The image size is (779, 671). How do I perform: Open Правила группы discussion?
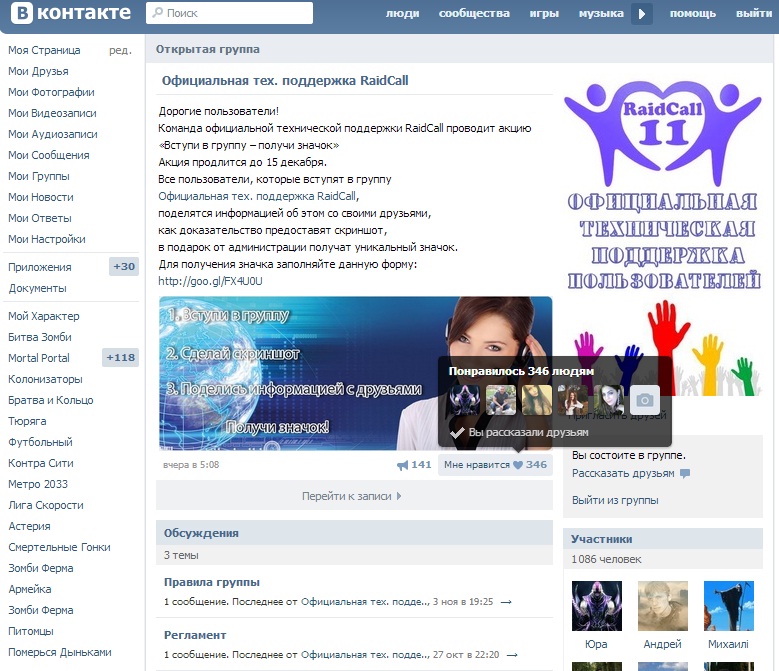[x=212, y=582]
